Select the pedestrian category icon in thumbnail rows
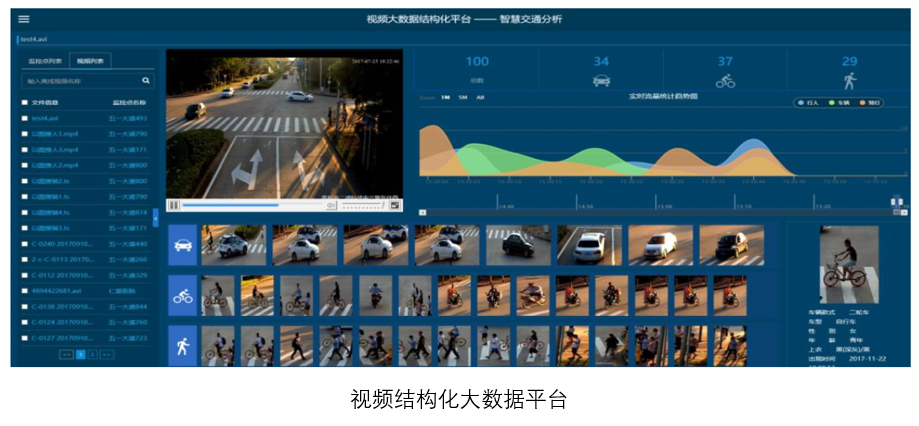The width and height of the screenshot is (919, 426). pos(182,346)
